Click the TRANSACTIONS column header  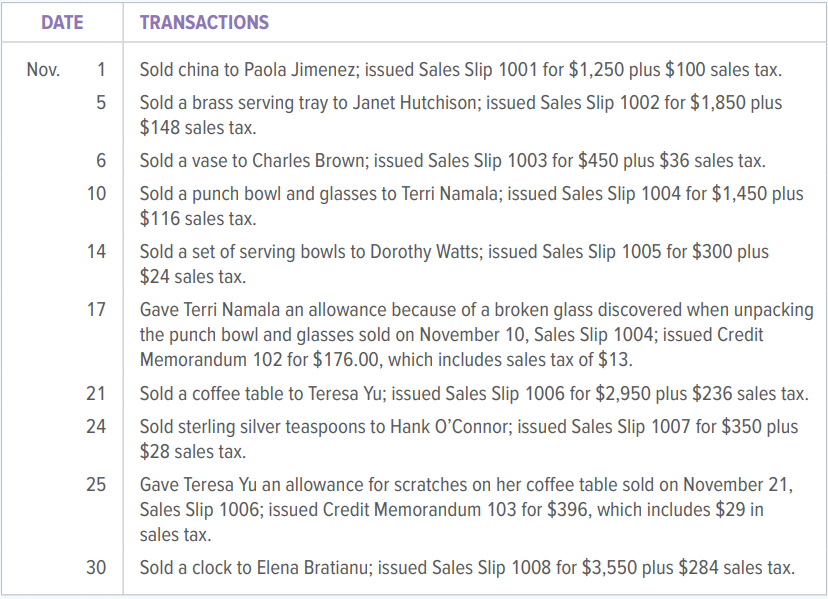[x=204, y=22]
